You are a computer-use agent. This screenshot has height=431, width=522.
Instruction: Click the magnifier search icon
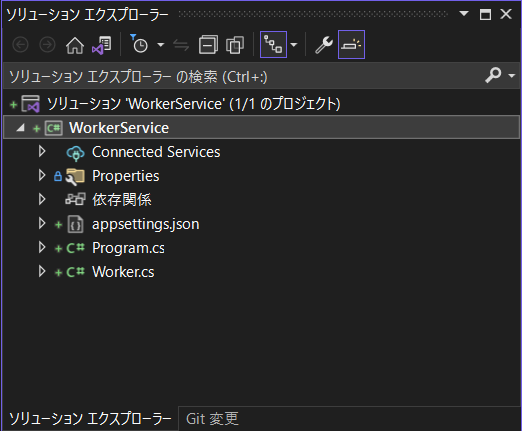click(493, 75)
